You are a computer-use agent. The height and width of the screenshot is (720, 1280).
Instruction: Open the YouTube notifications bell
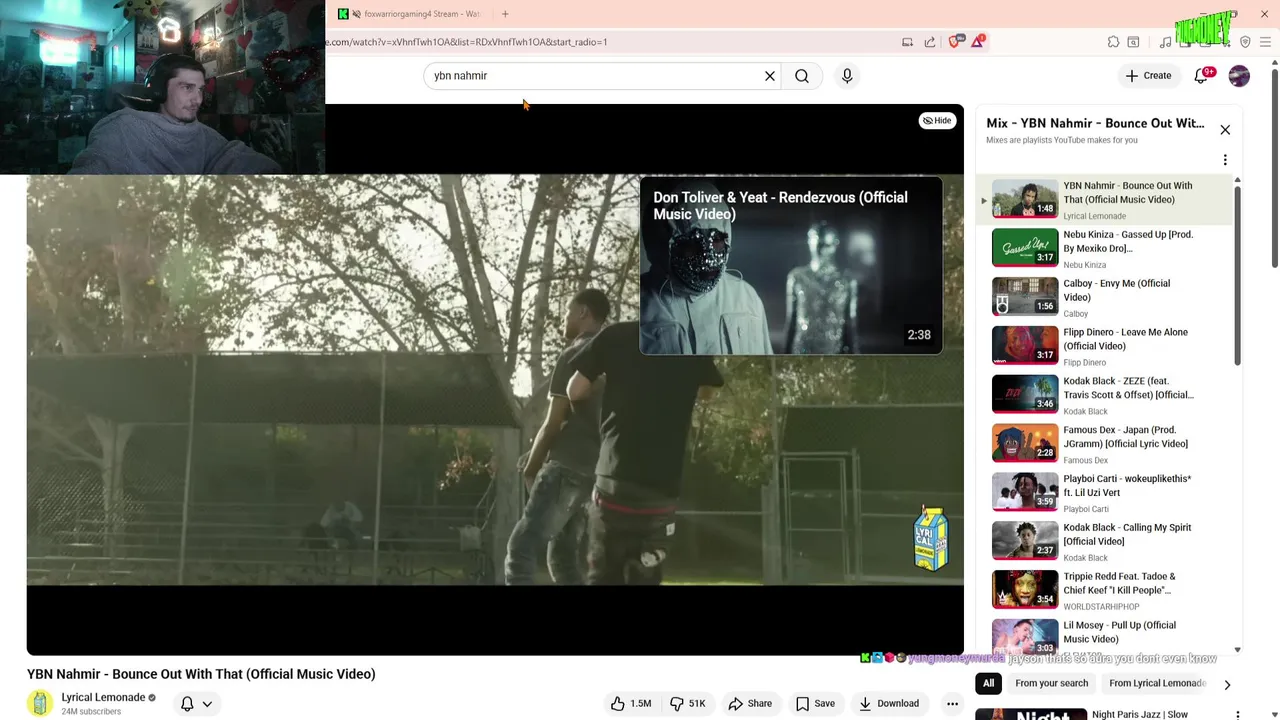point(1202,76)
